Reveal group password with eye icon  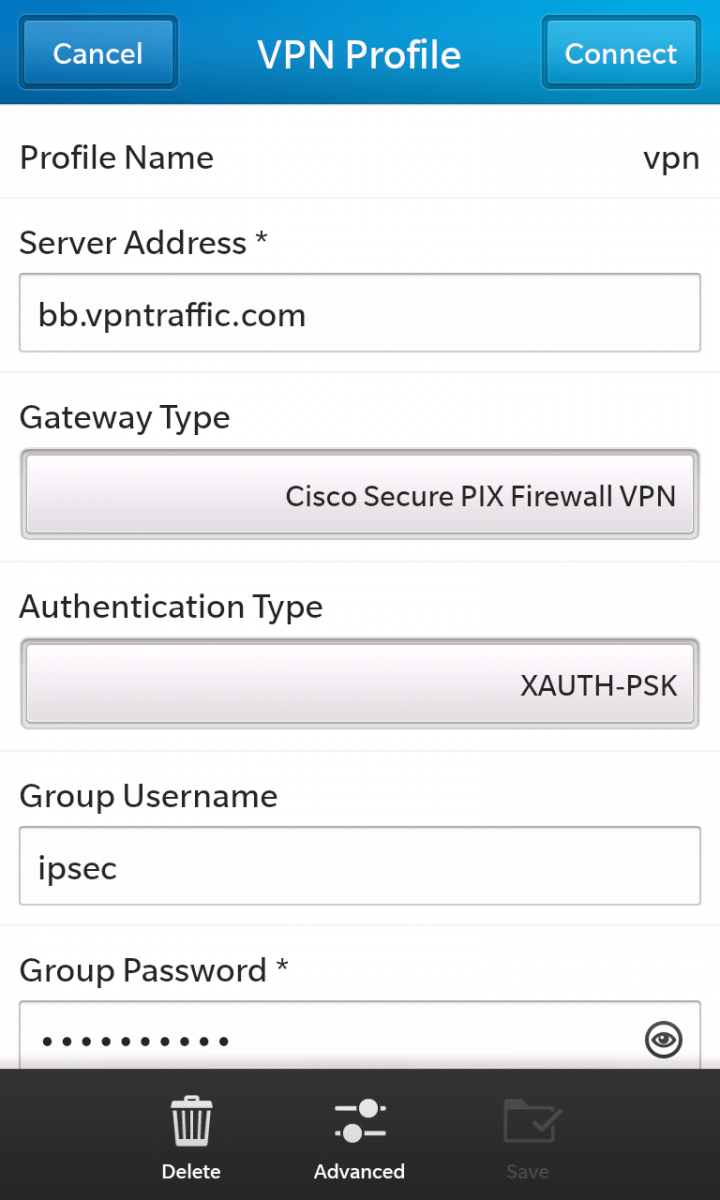click(663, 1040)
